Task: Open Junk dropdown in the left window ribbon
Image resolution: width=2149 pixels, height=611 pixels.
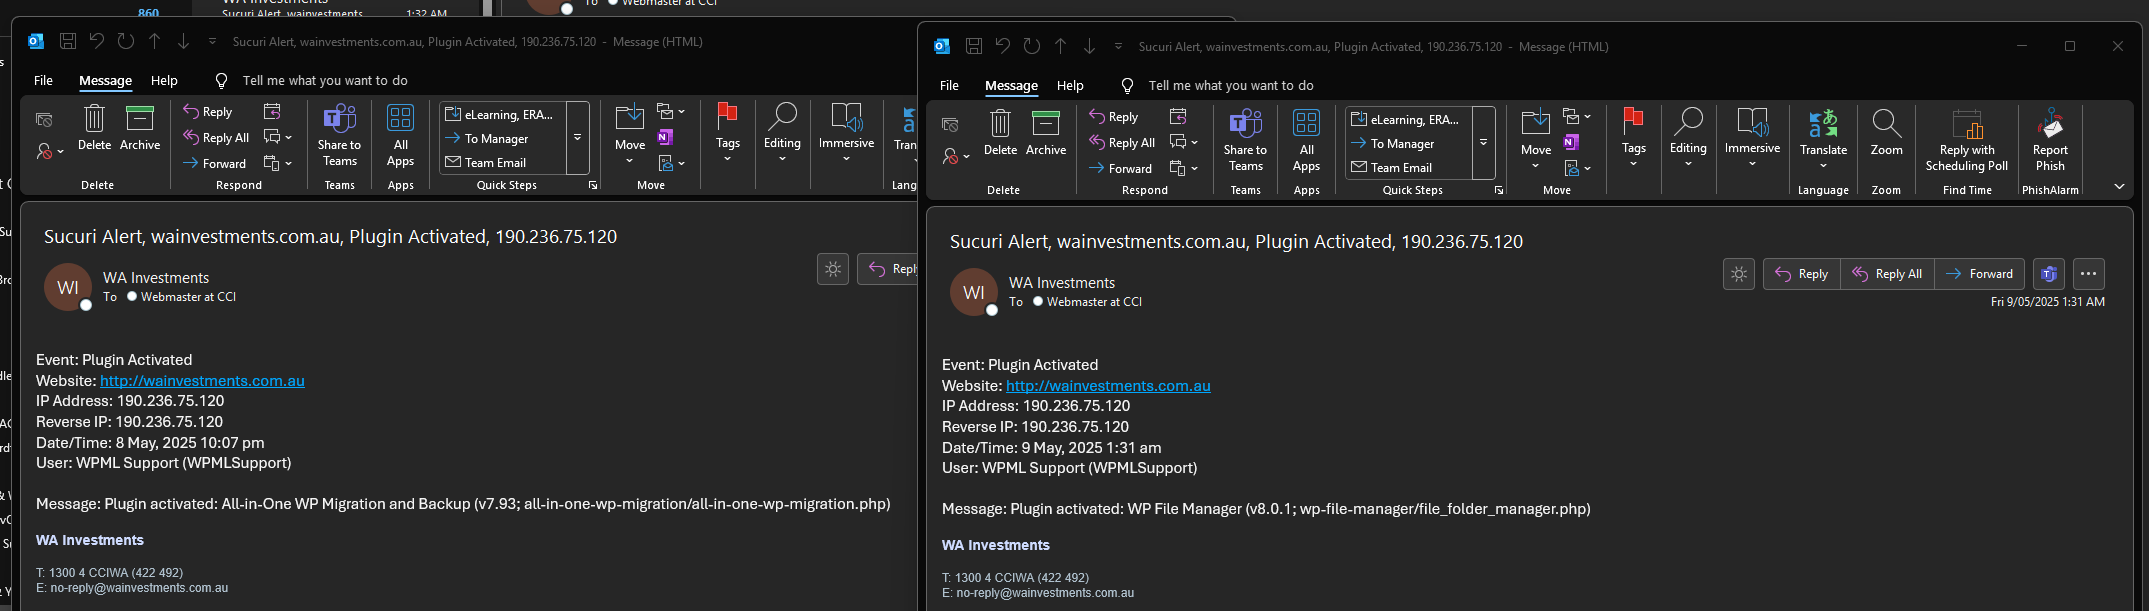Action: click(50, 151)
